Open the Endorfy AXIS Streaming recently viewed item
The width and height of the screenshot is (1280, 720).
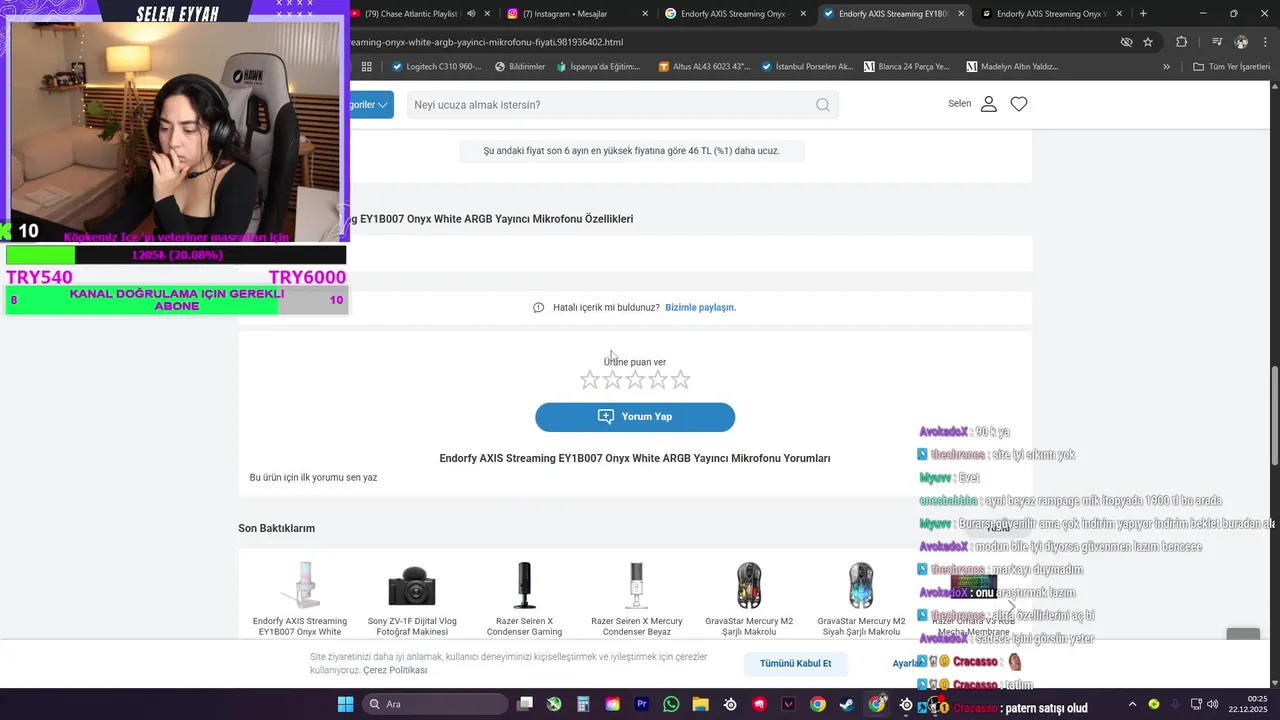300,598
